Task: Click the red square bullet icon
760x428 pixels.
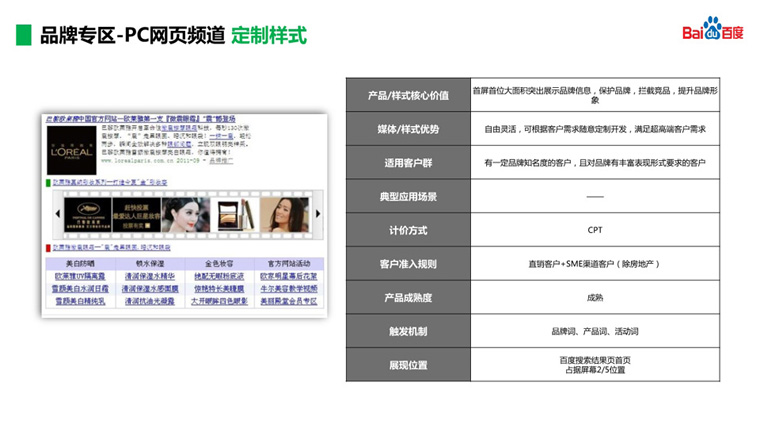Action: (x=48, y=248)
